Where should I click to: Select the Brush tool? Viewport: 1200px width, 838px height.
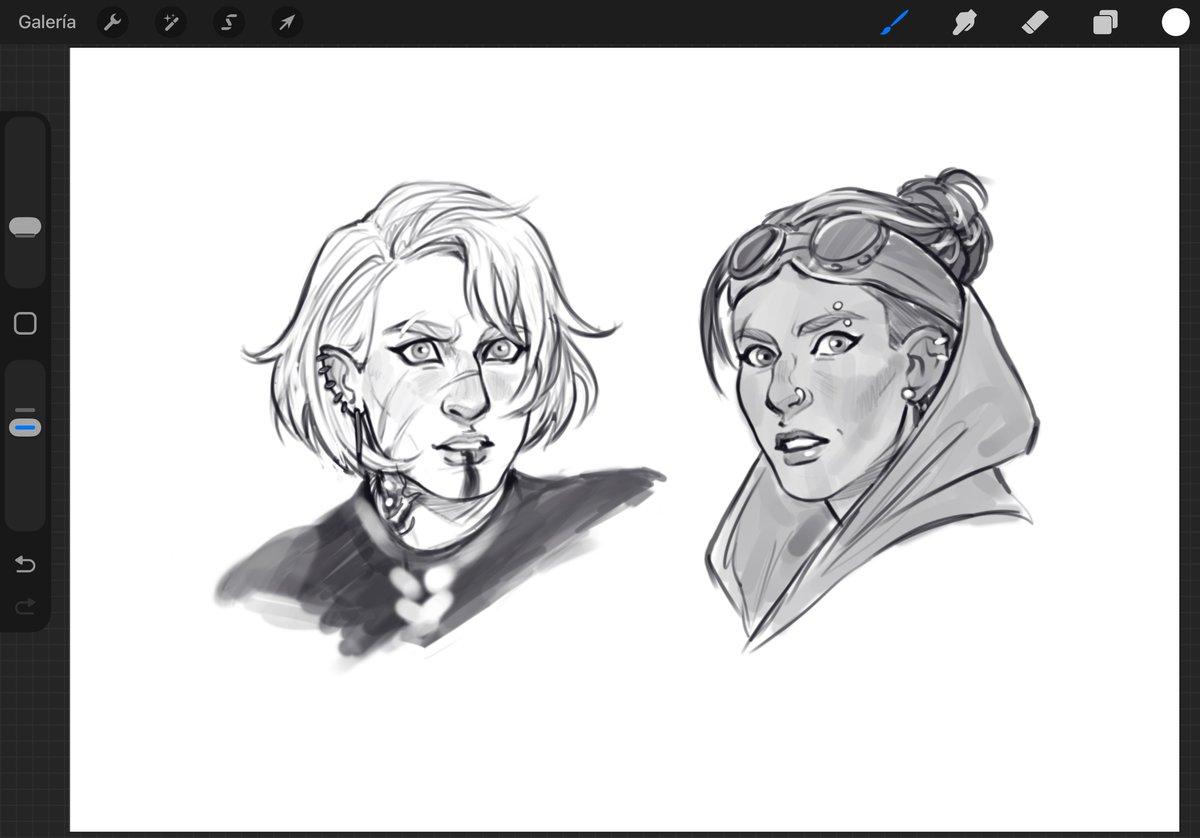pos(893,22)
